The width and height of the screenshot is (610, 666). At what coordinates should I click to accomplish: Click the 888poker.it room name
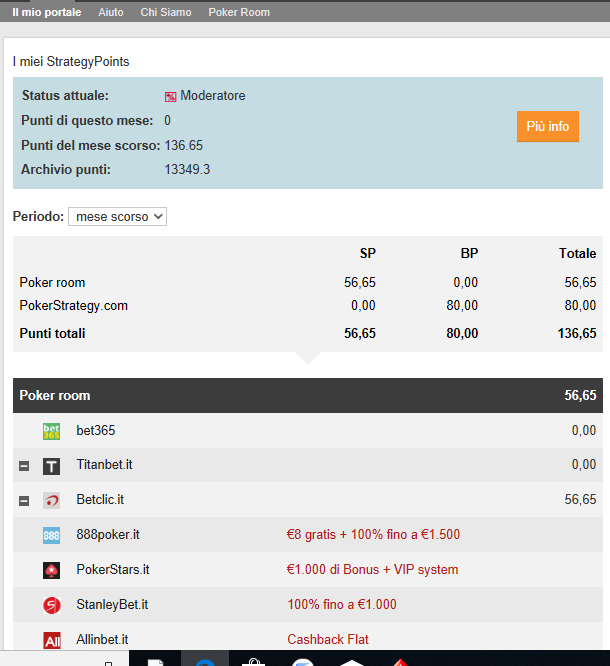pyautogui.click(x=108, y=534)
